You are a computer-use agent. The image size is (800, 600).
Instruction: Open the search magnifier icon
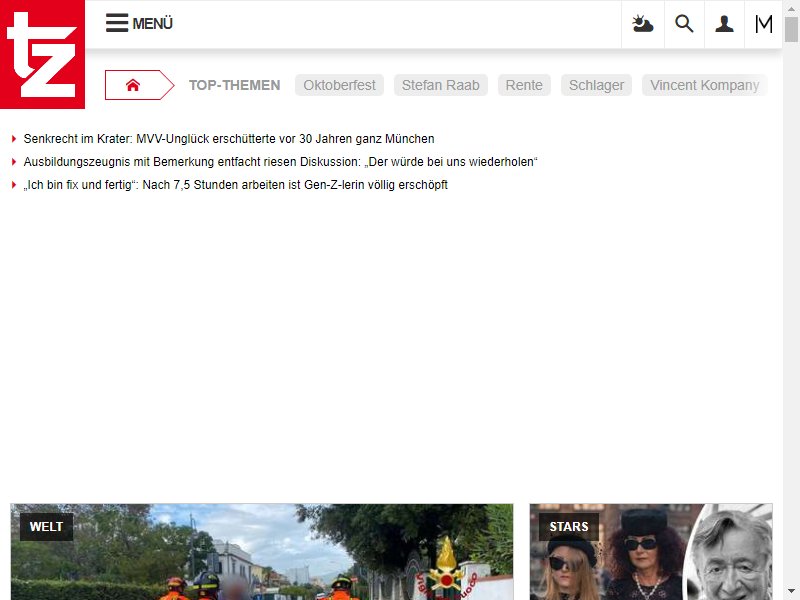[684, 24]
